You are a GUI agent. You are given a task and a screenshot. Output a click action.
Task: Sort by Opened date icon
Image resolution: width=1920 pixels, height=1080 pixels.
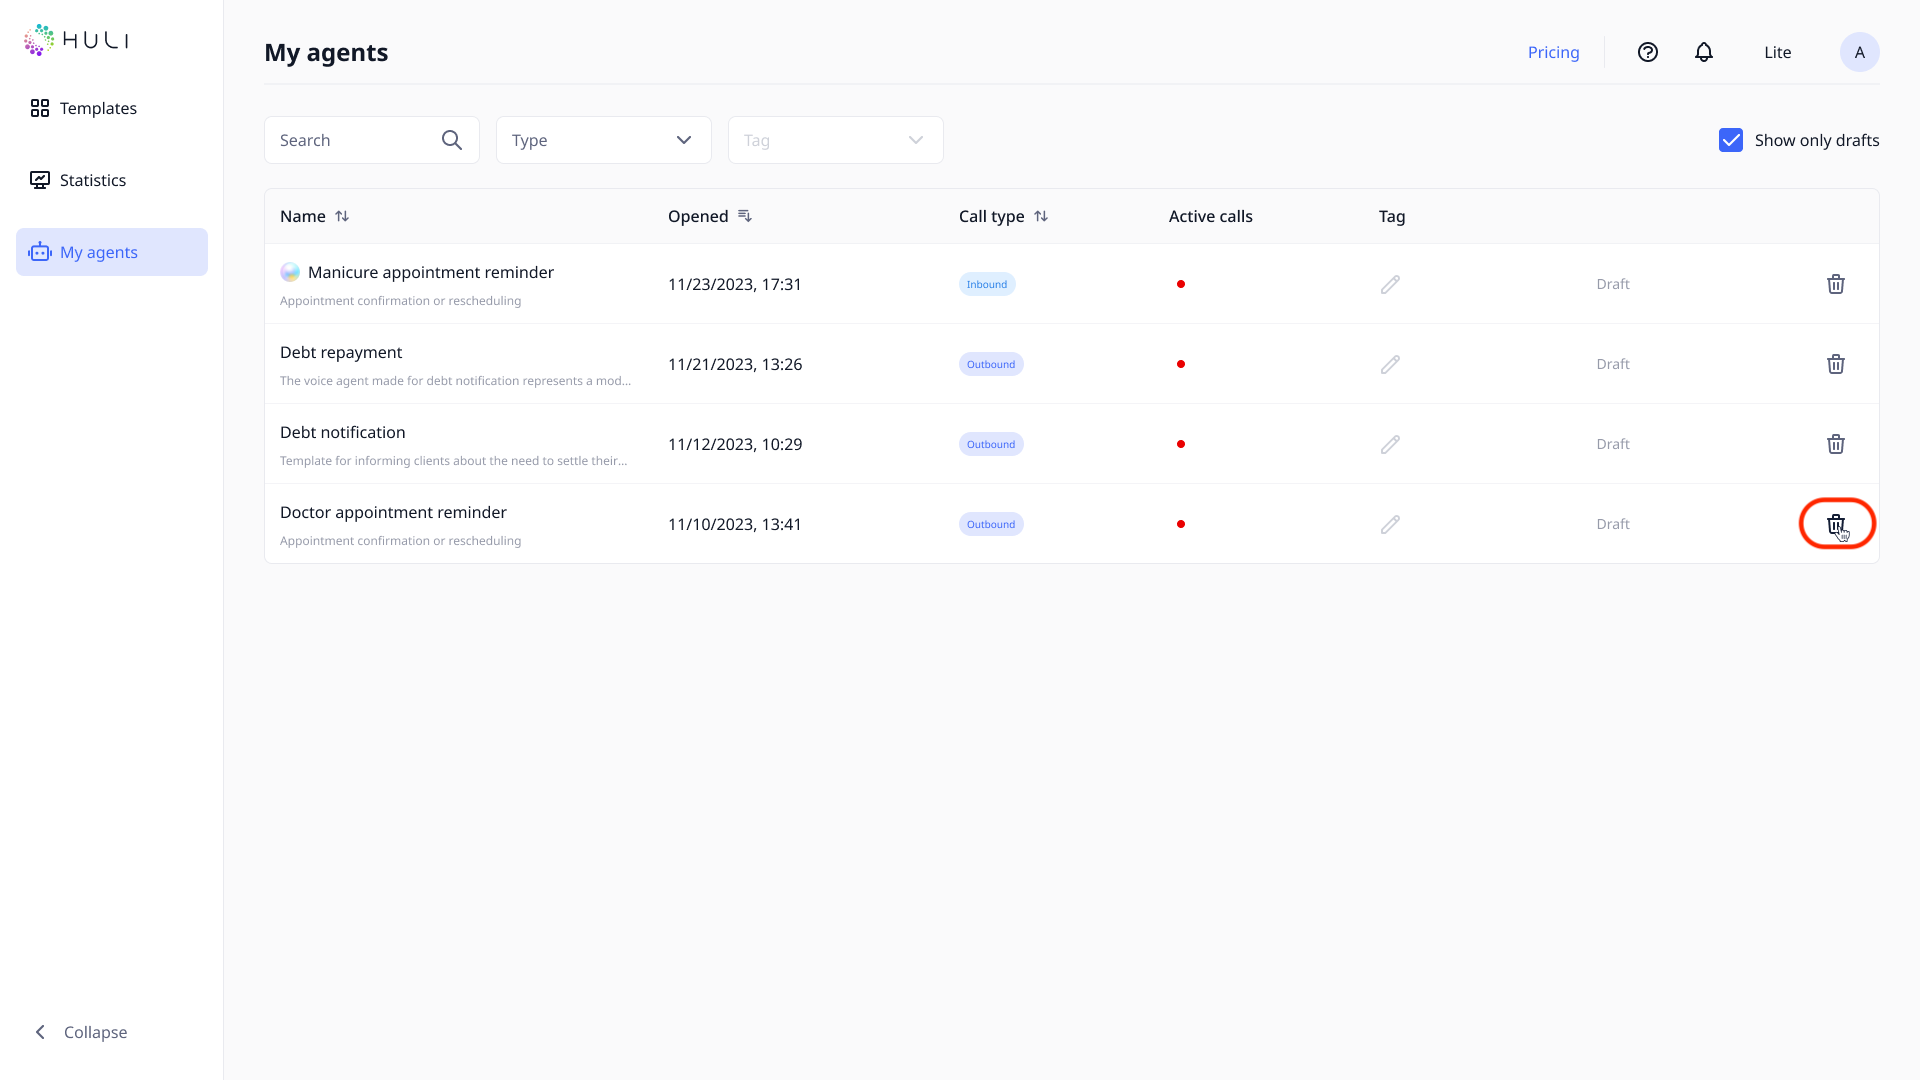(x=744, y=216)
